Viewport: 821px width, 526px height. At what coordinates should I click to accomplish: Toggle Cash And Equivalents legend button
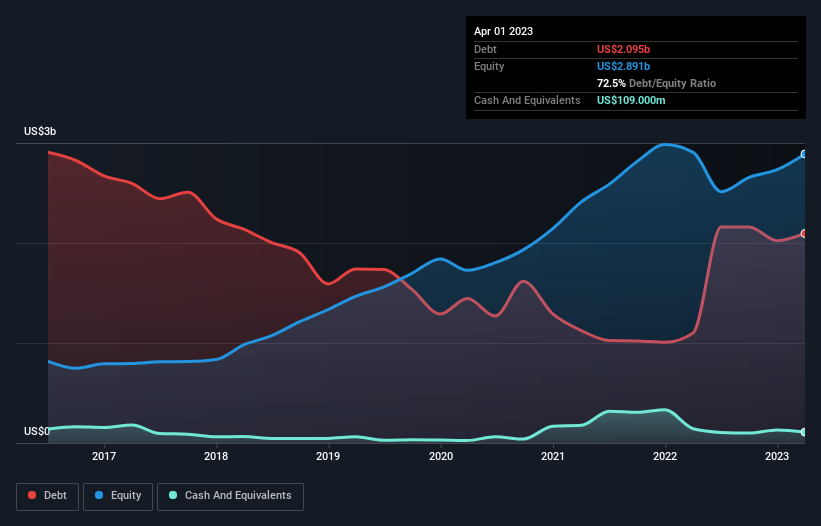click(x=230, y=496)
